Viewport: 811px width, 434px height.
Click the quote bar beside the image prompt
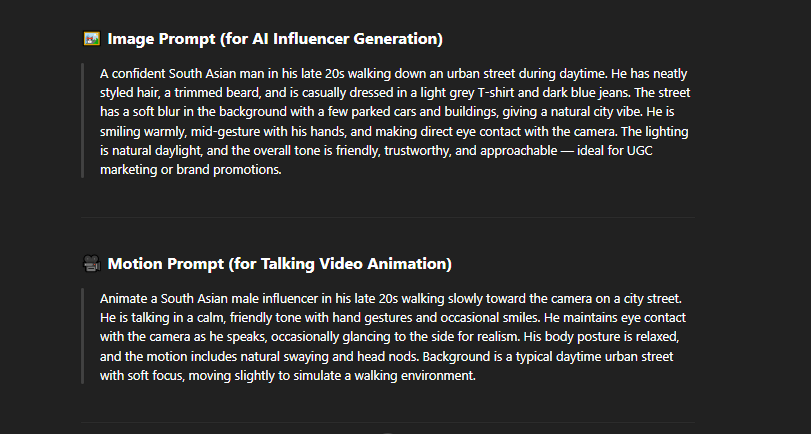pos(82,121)
